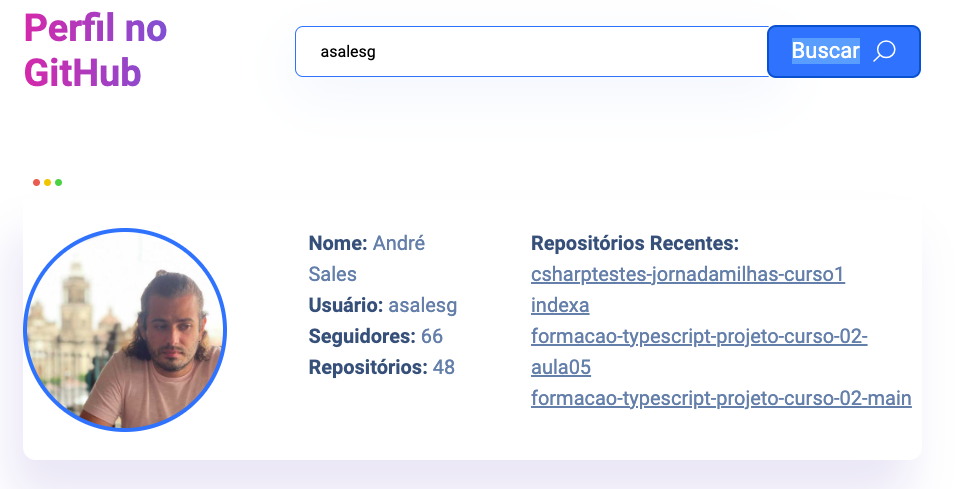Click the yellow dot on the card
The height and width of the screenshot is (489, 964).
(x=47, y=182)
